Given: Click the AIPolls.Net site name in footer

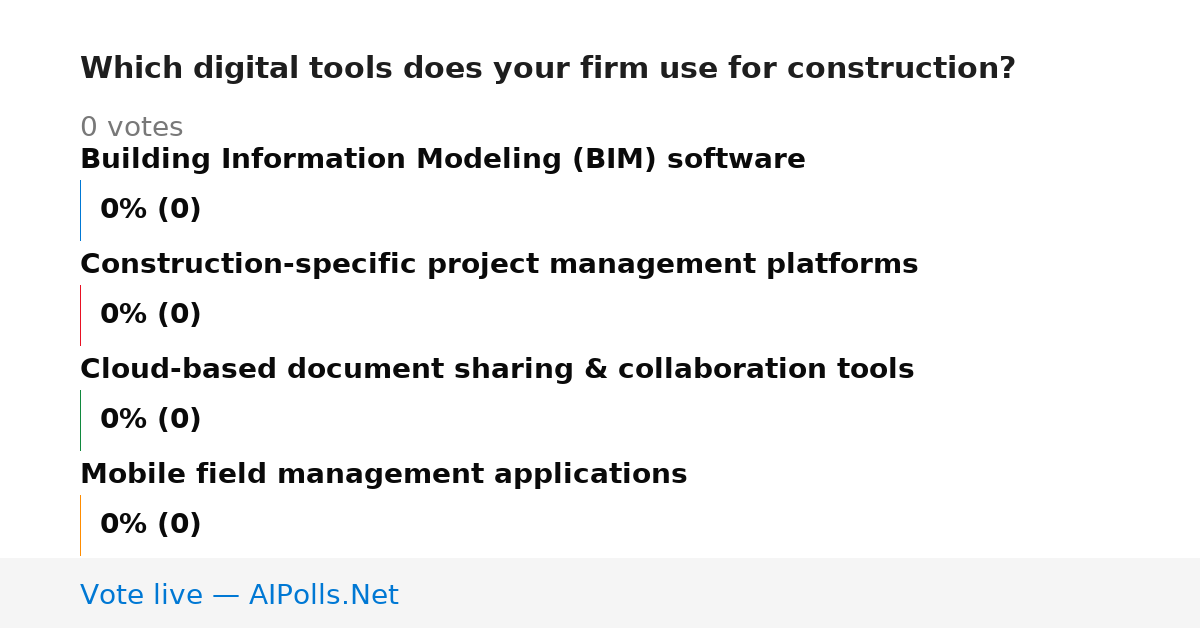Looking at the screenshot, I should point(323,596).
